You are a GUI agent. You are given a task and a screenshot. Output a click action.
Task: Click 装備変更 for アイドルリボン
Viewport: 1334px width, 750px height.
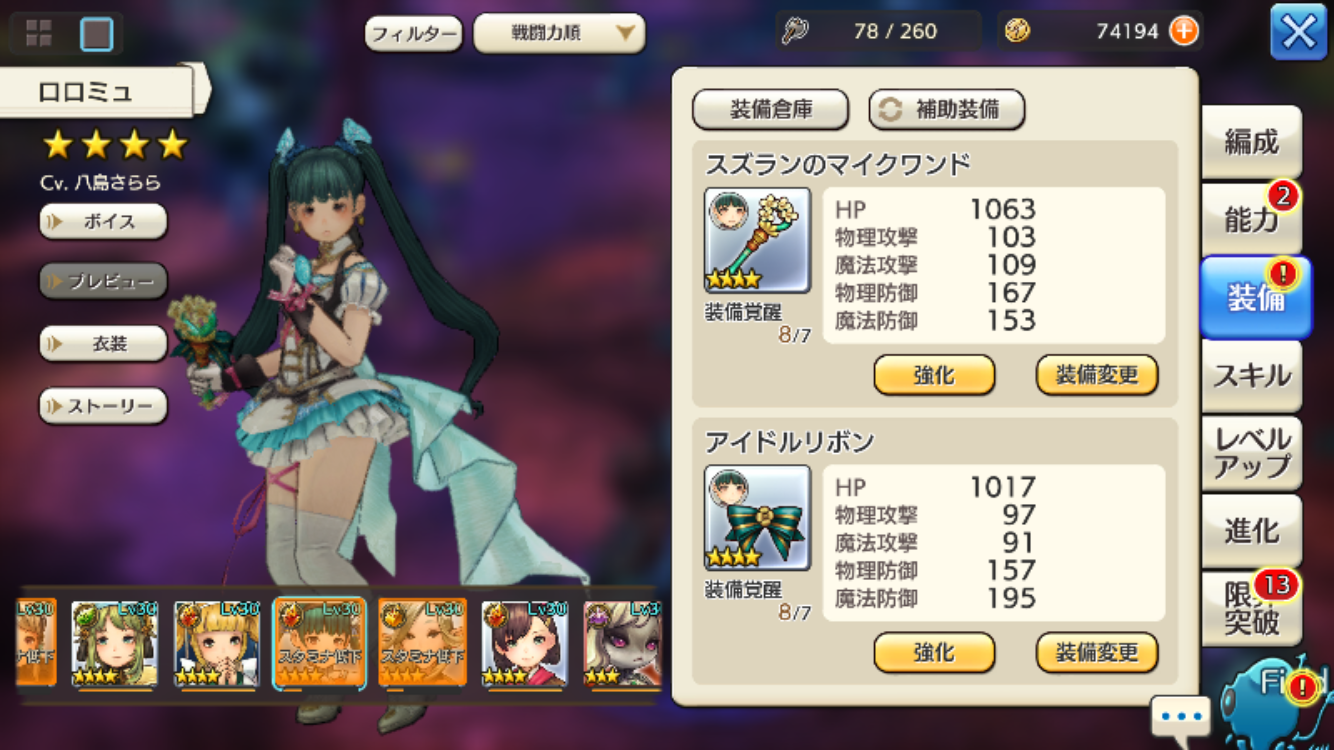(1097, 653)
